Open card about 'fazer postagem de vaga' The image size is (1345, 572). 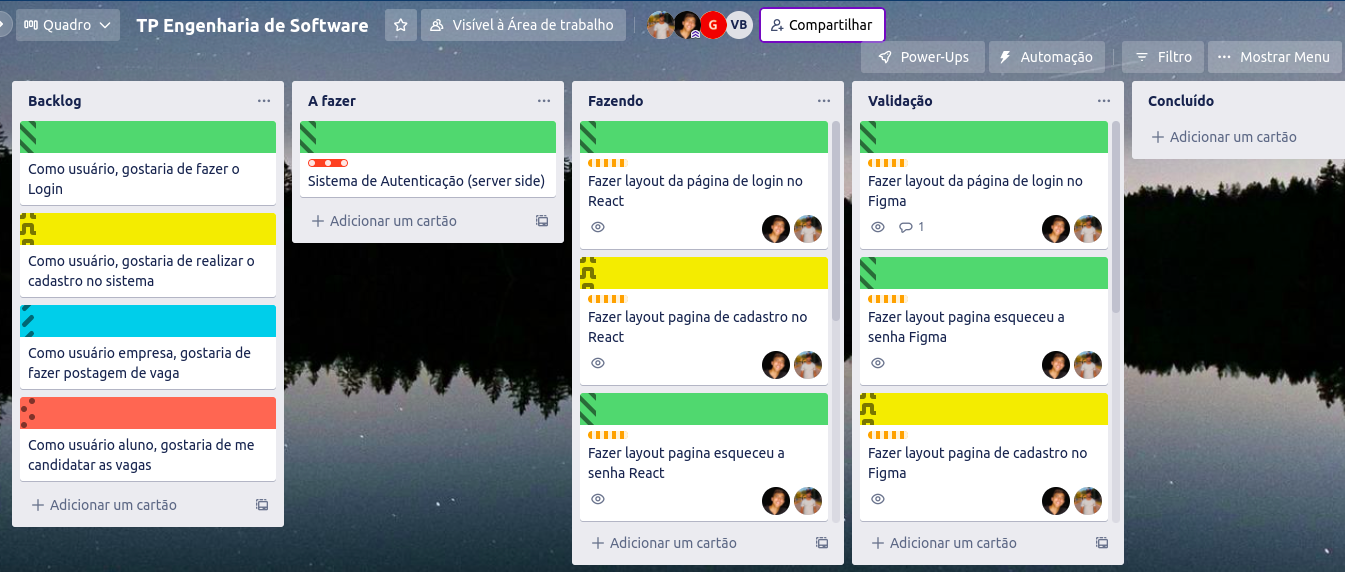point(148,347)
